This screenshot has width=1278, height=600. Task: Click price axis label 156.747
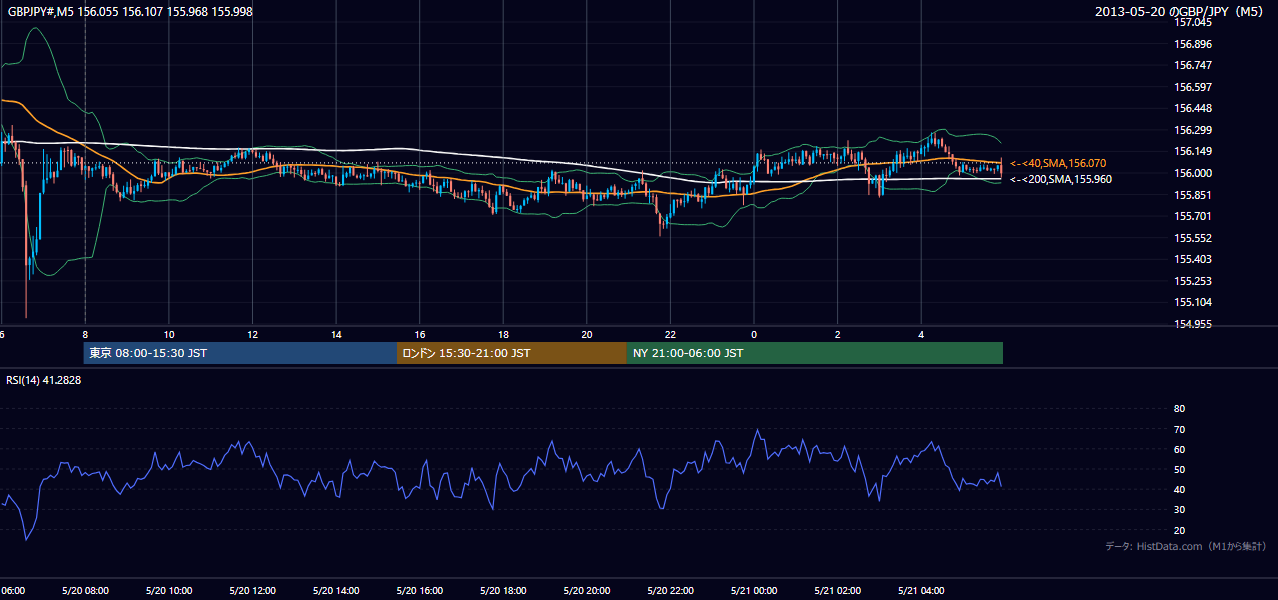(x=1192, y=65)
